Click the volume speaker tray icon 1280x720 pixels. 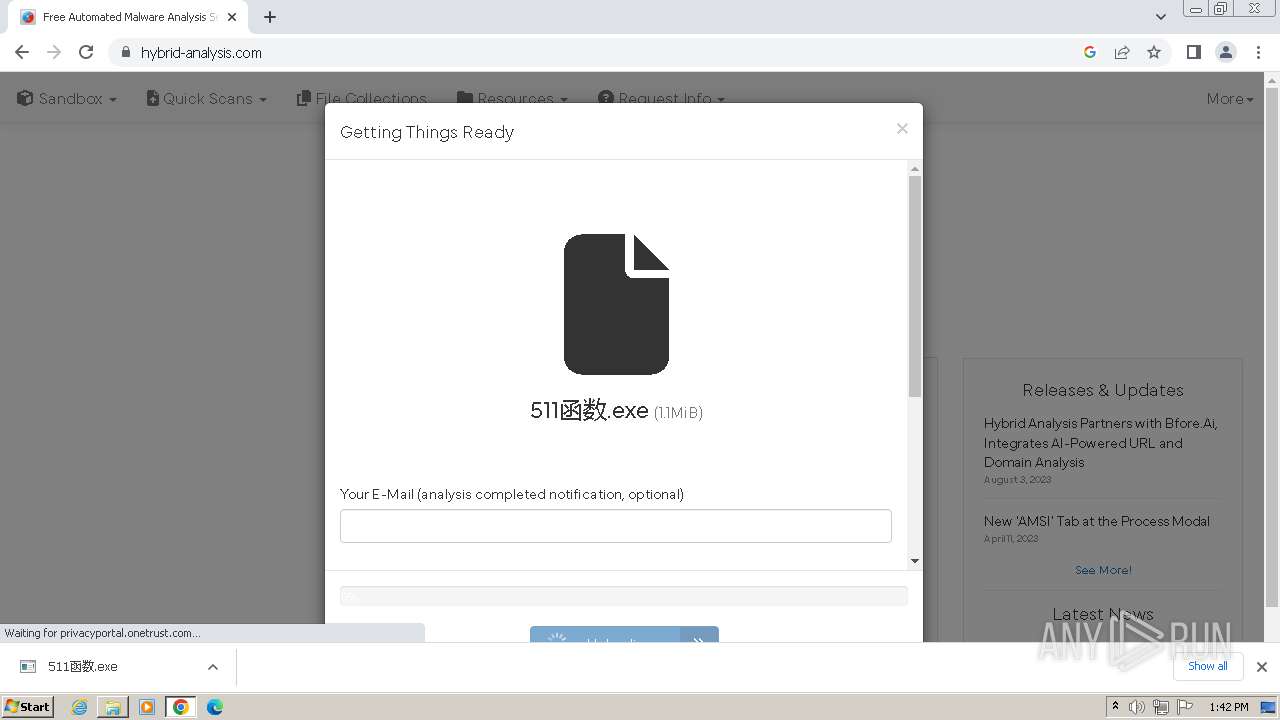[1137, 707]
